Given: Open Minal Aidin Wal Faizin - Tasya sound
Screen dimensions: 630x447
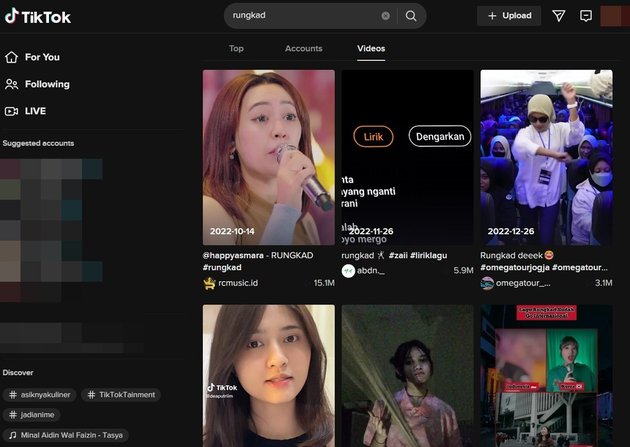Looking at the screenshot, I should point(66,435).
